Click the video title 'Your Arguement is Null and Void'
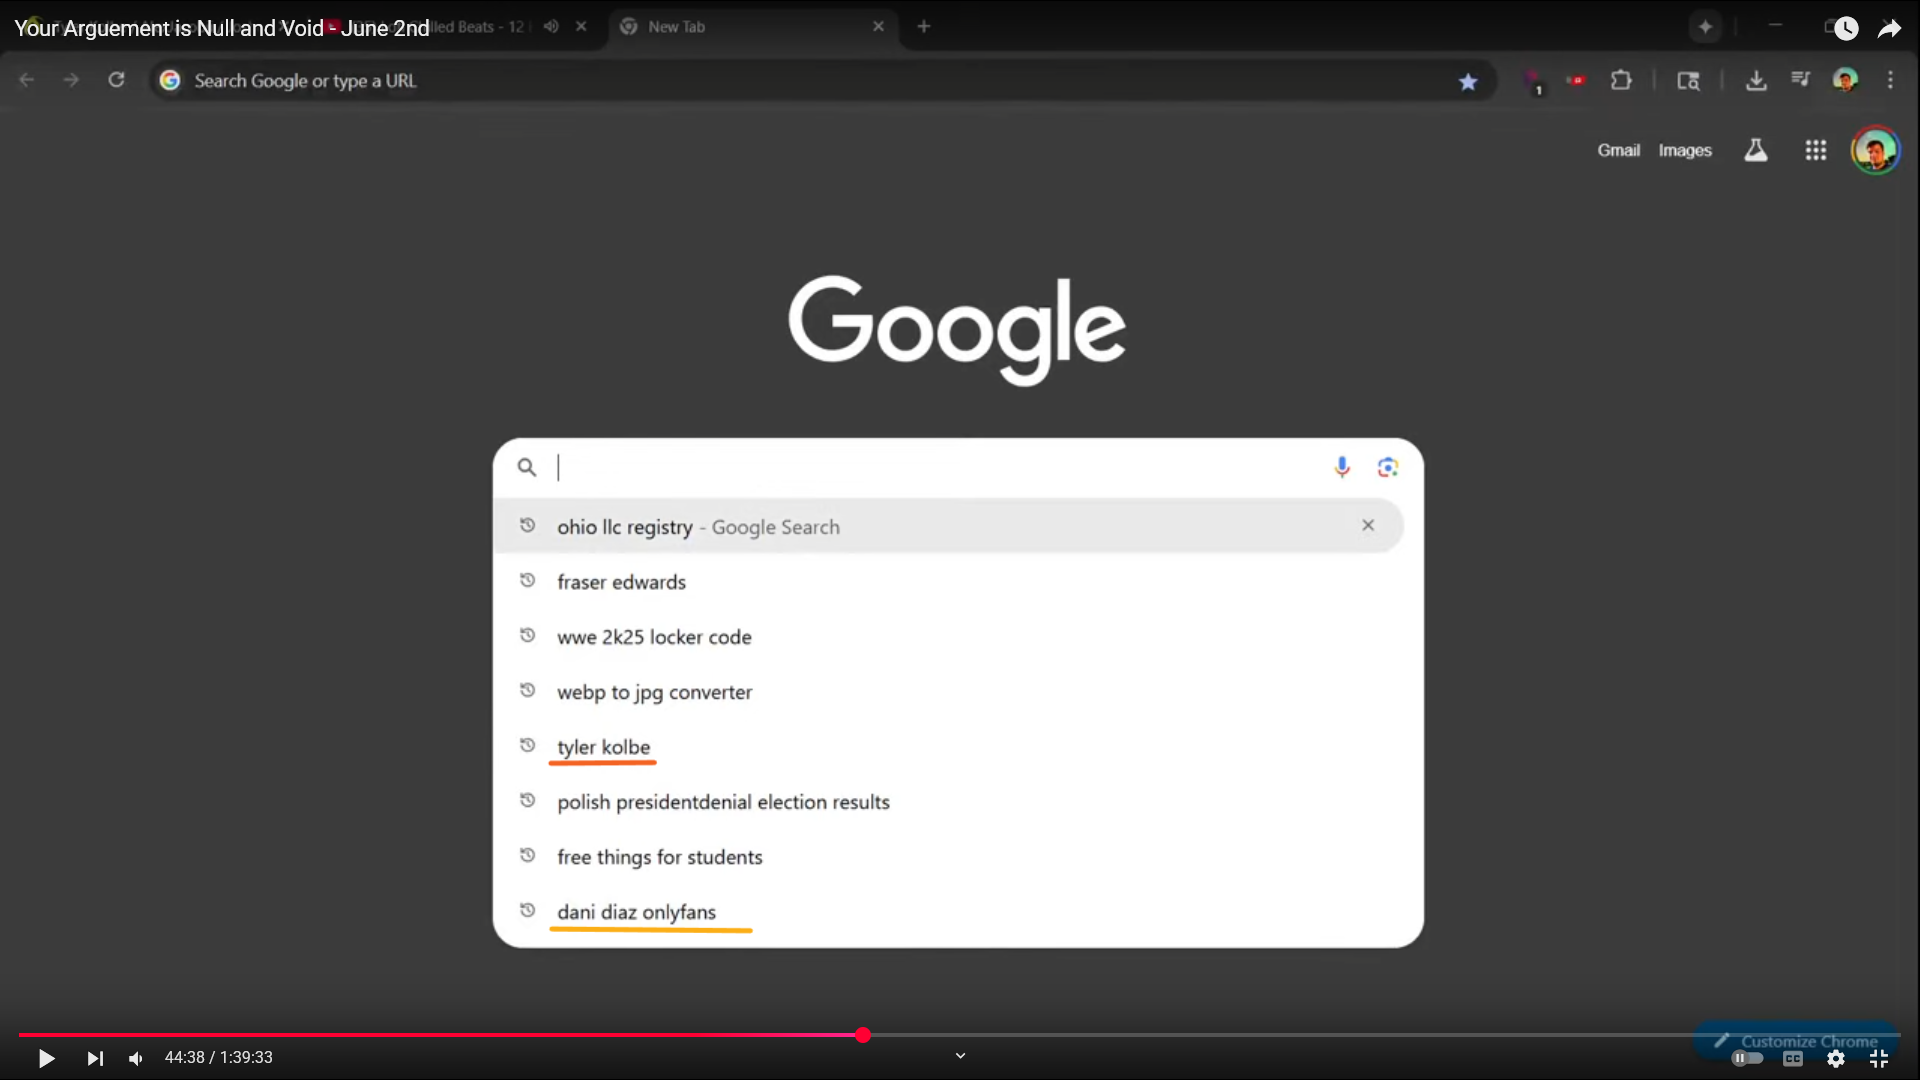 (x=221, y=28)
